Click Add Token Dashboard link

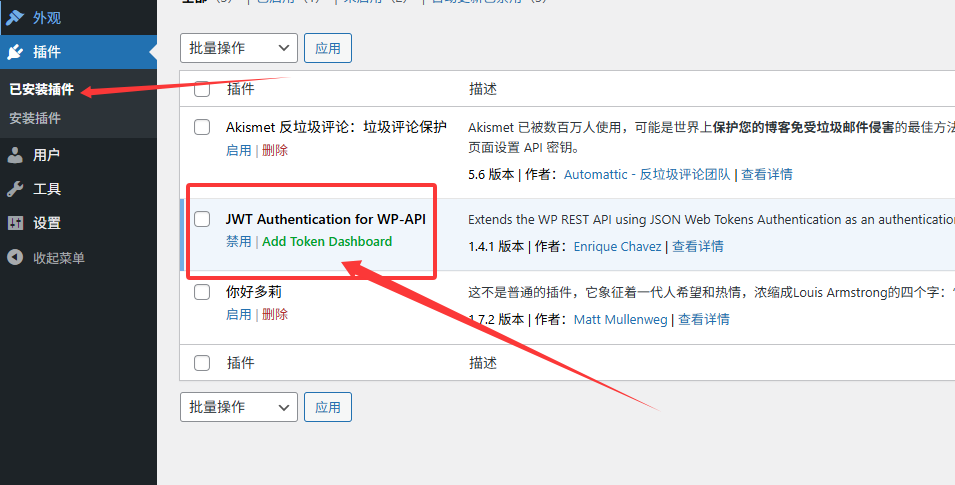pyautogui.click(x=327, y=242)
